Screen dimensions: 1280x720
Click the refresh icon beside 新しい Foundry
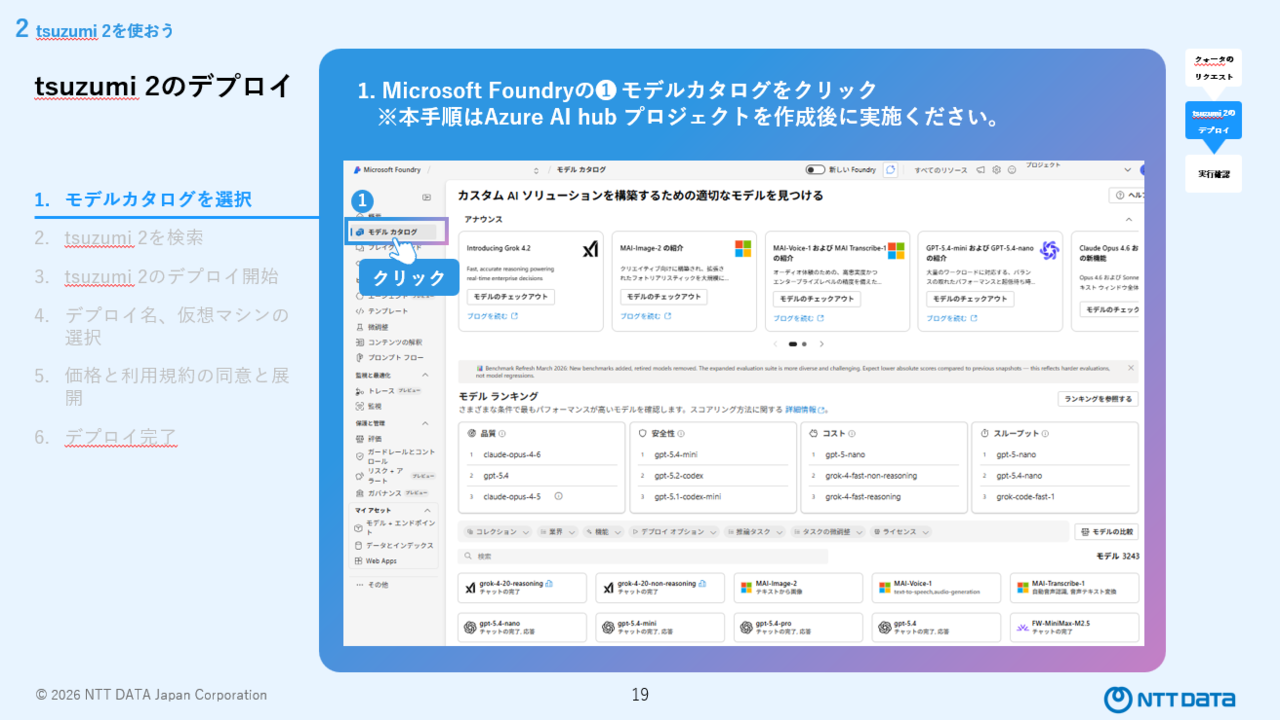click(x=890, y=170)
